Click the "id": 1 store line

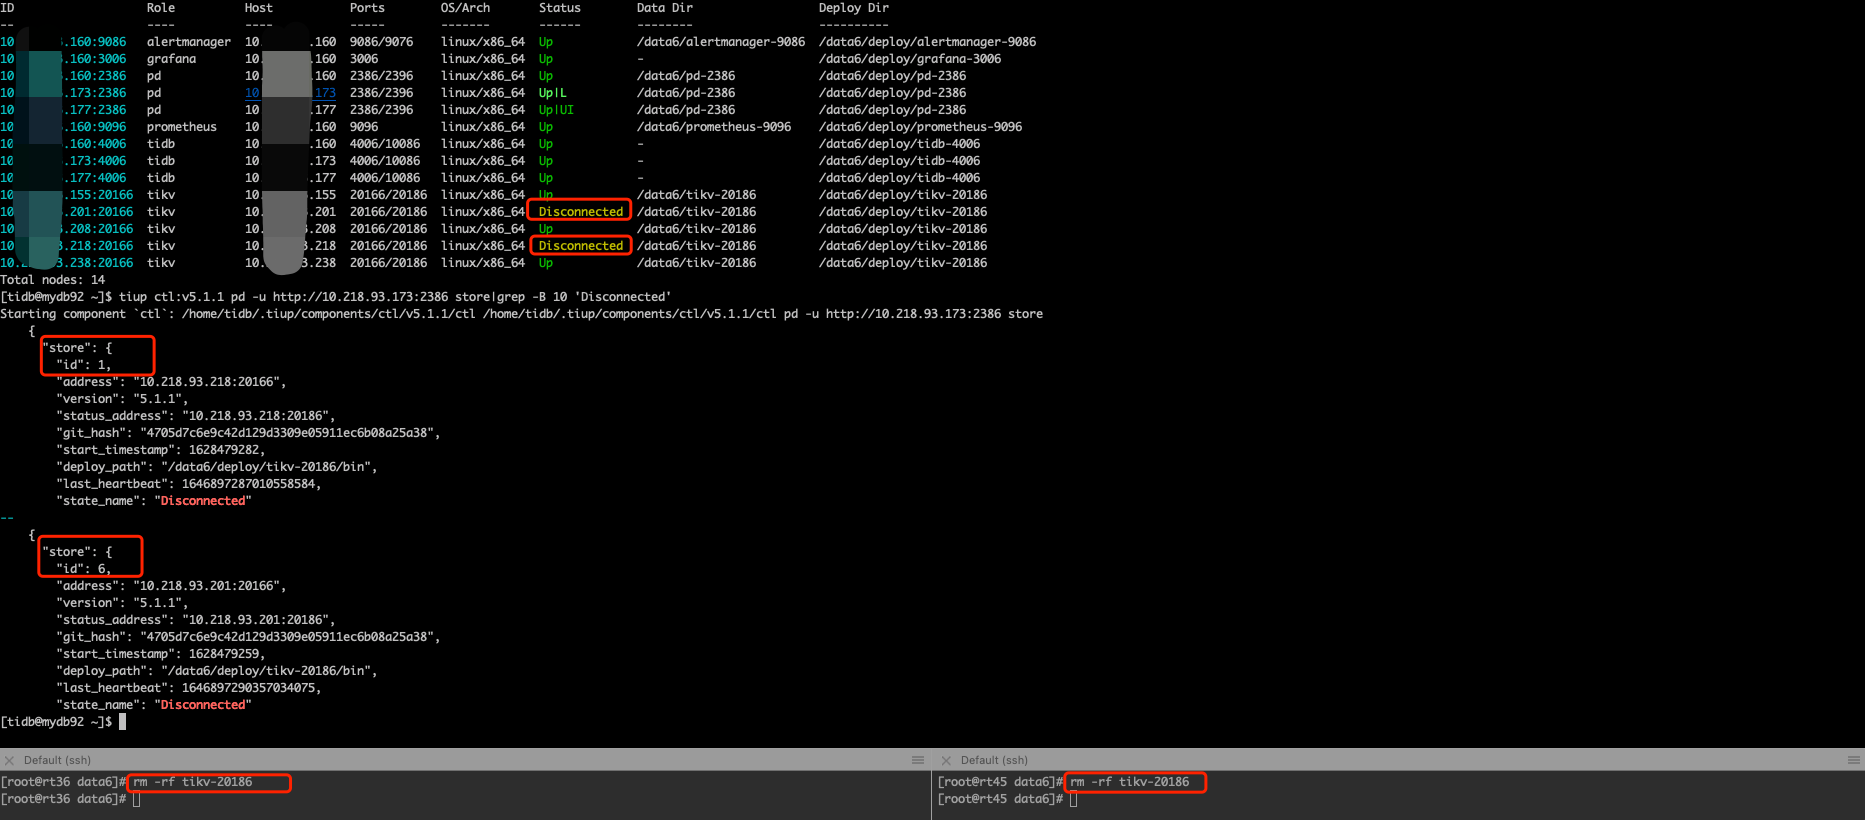[x=84, y=365]
